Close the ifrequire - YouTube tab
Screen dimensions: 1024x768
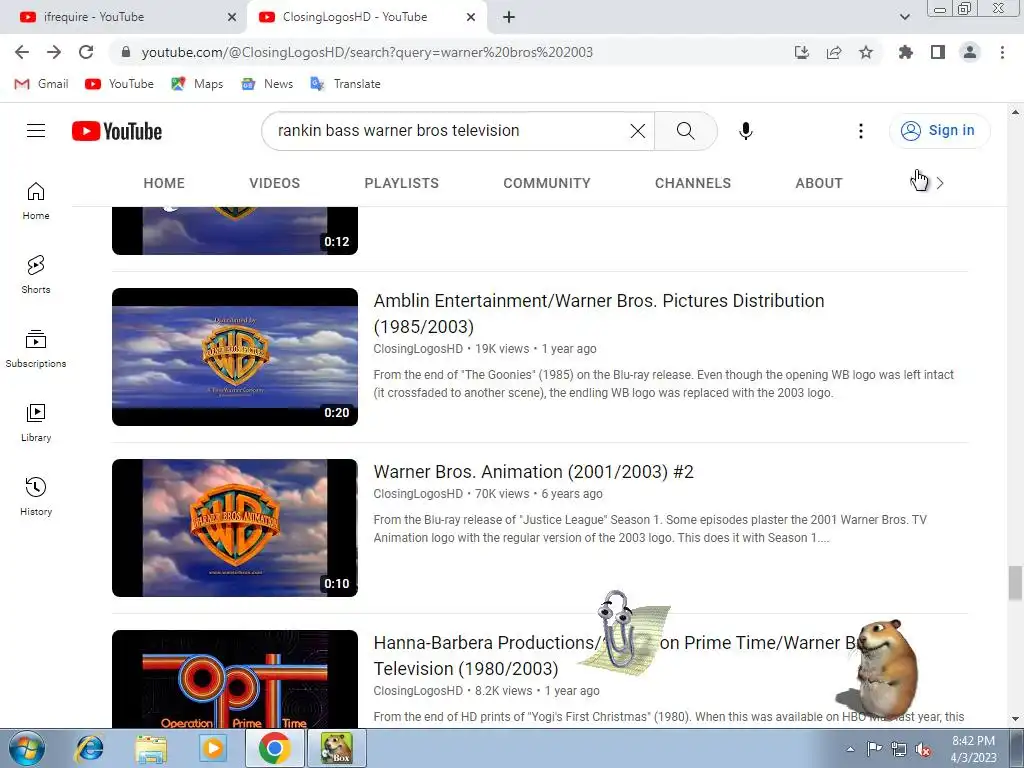(x=232, y=17)
